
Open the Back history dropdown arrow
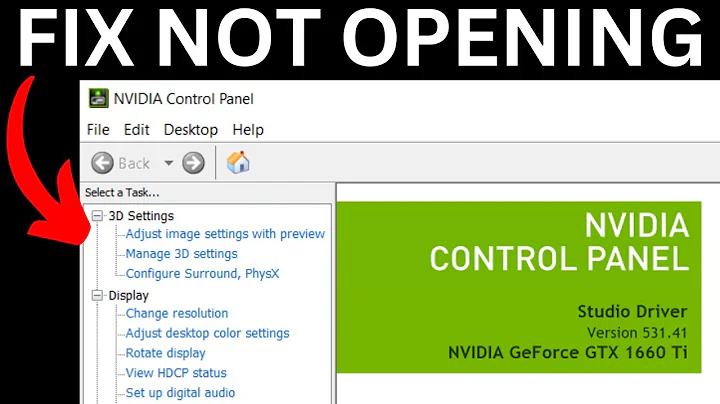tap(169, 163)
